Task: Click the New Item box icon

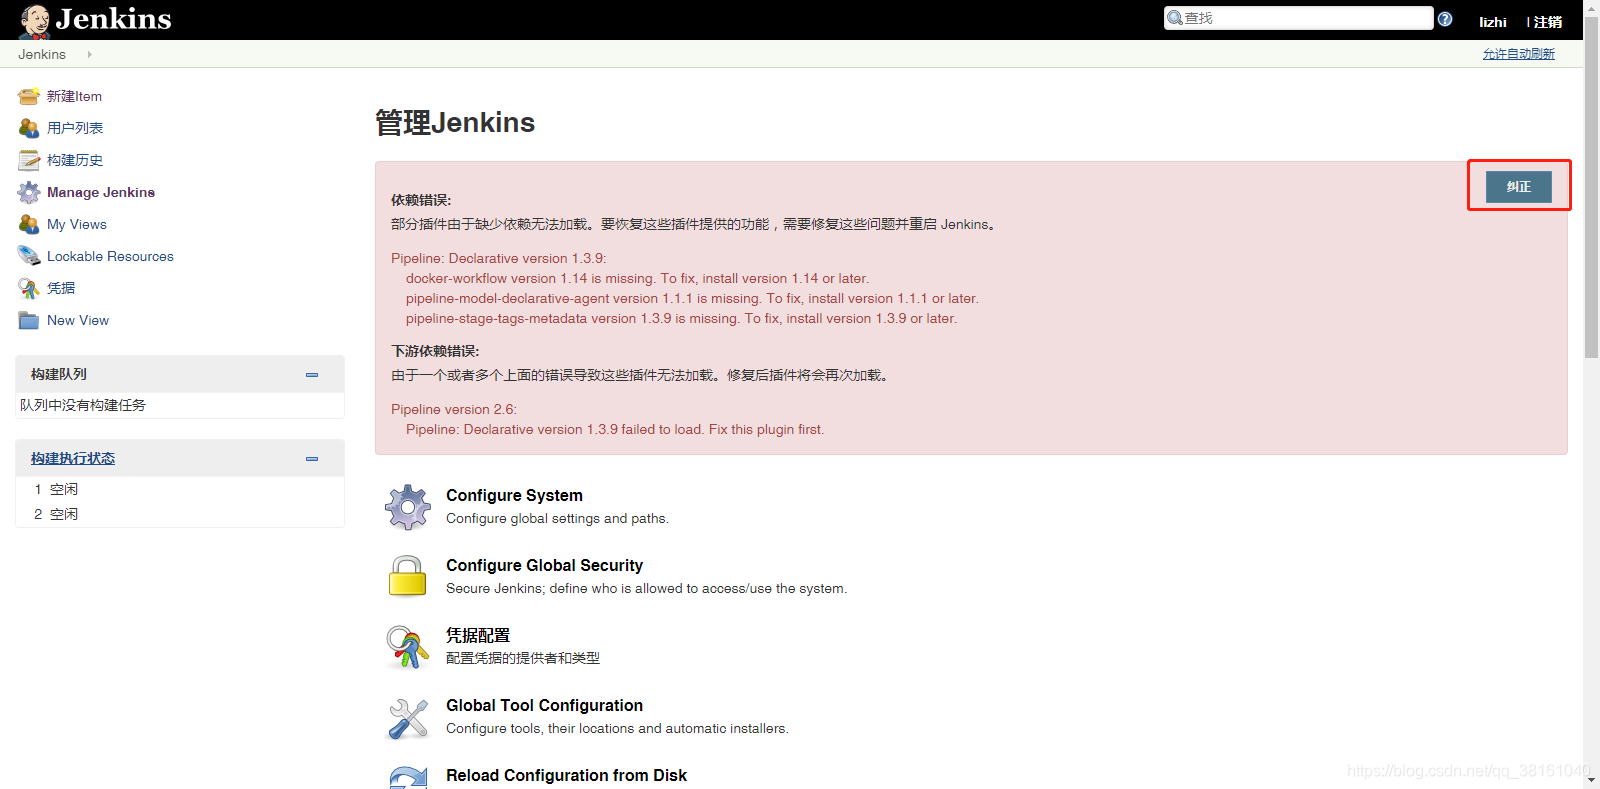Action: pyautogui.click(x=29, y=96)
